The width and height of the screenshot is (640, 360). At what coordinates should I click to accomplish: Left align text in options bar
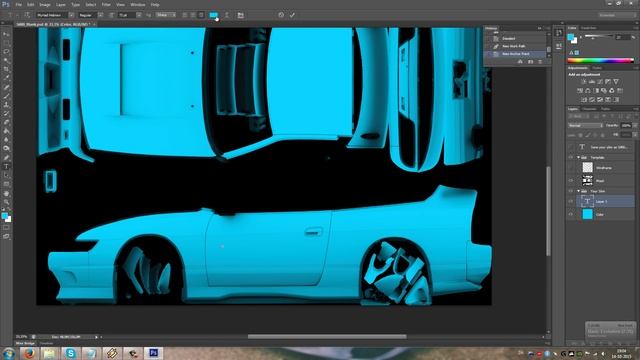pyautogui.click(x=185, y=15)
